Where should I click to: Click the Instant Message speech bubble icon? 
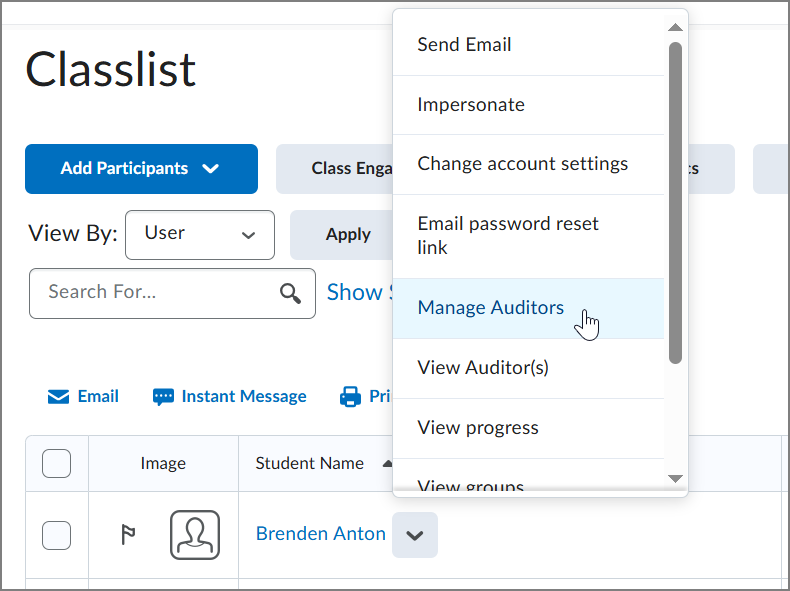point(163,397)
